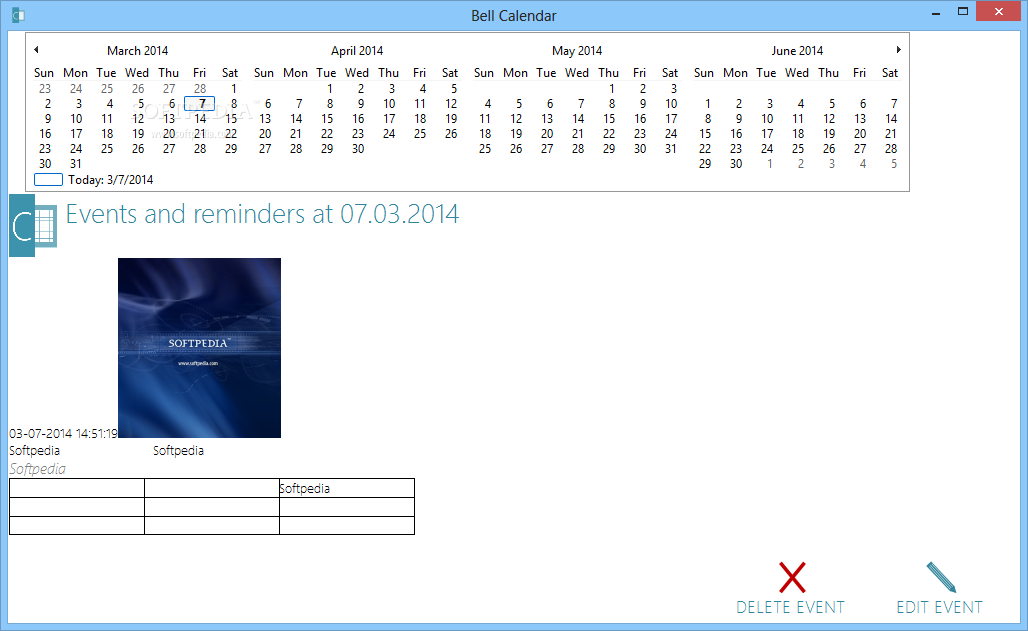
Task: Select May 31 in May calendar
Action: [x=670, y=149]
